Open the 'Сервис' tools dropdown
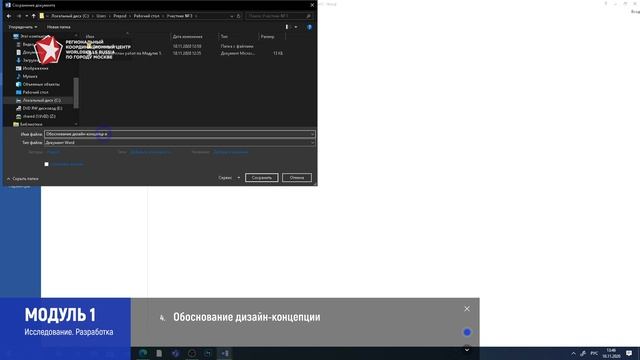Screen dimensions: 640x360 (x=229, y=178)
